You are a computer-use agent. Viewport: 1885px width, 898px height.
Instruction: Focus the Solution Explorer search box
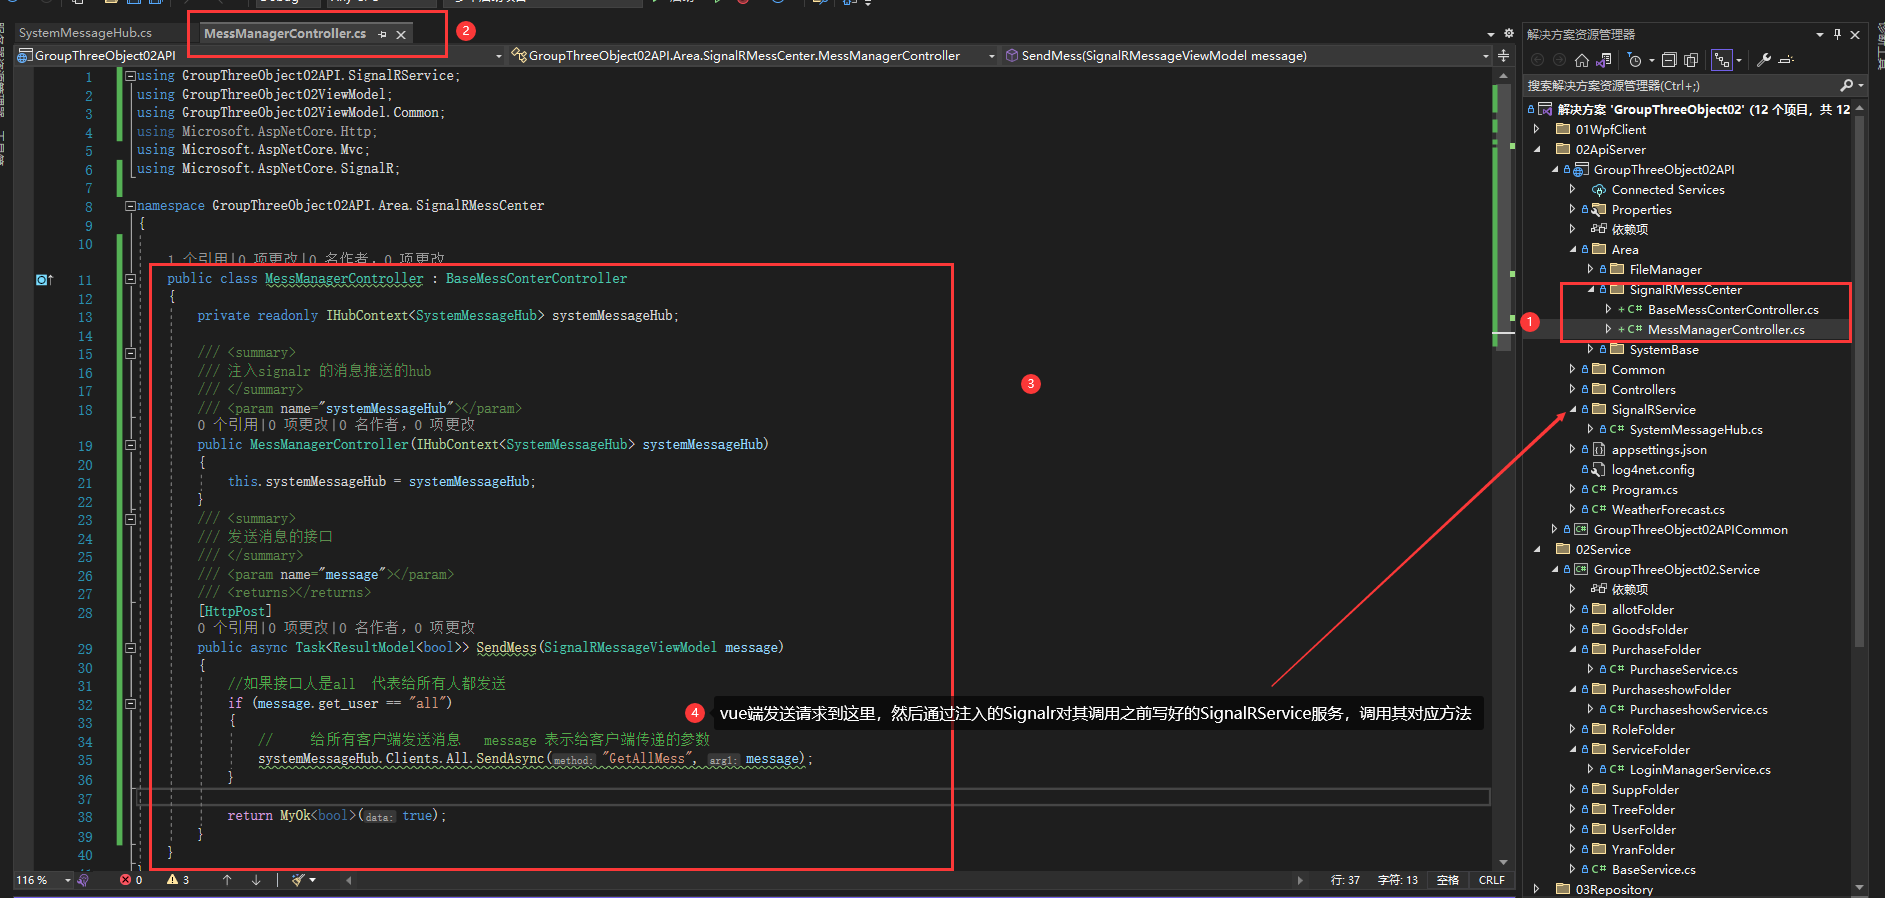pyautogui.click(x=1681, y=85)
